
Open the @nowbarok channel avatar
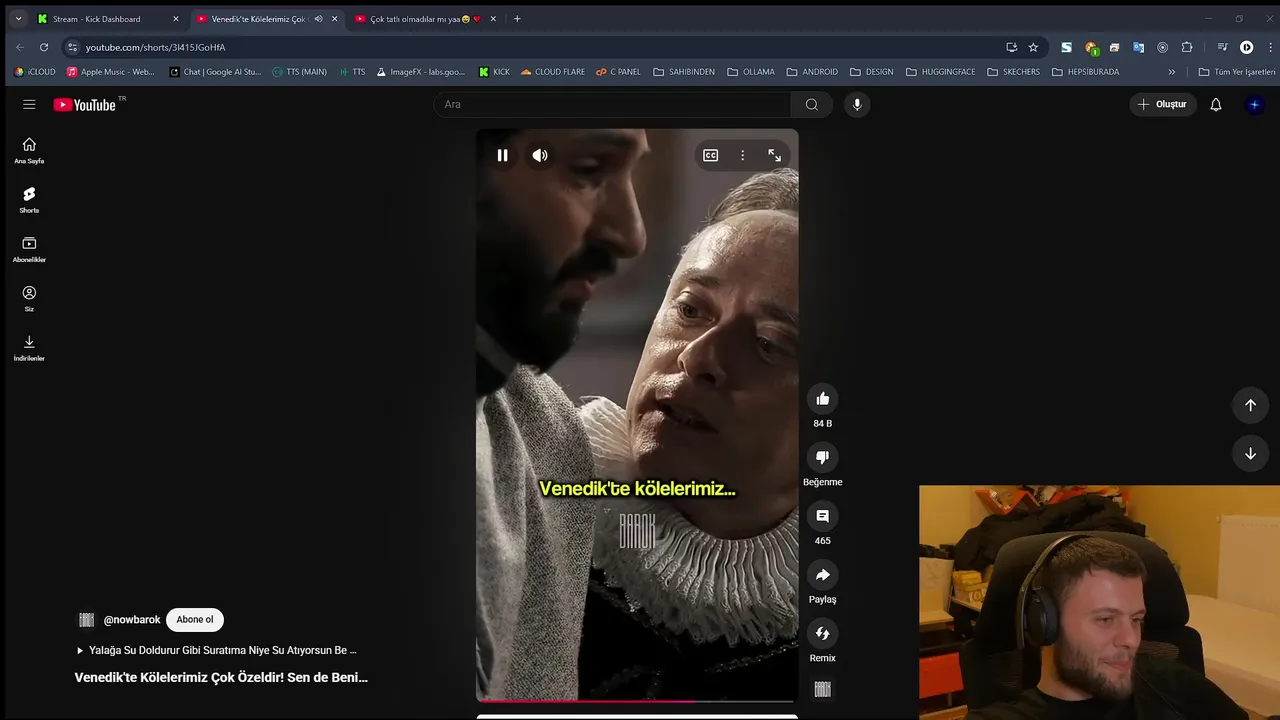[x=86, y=620]
